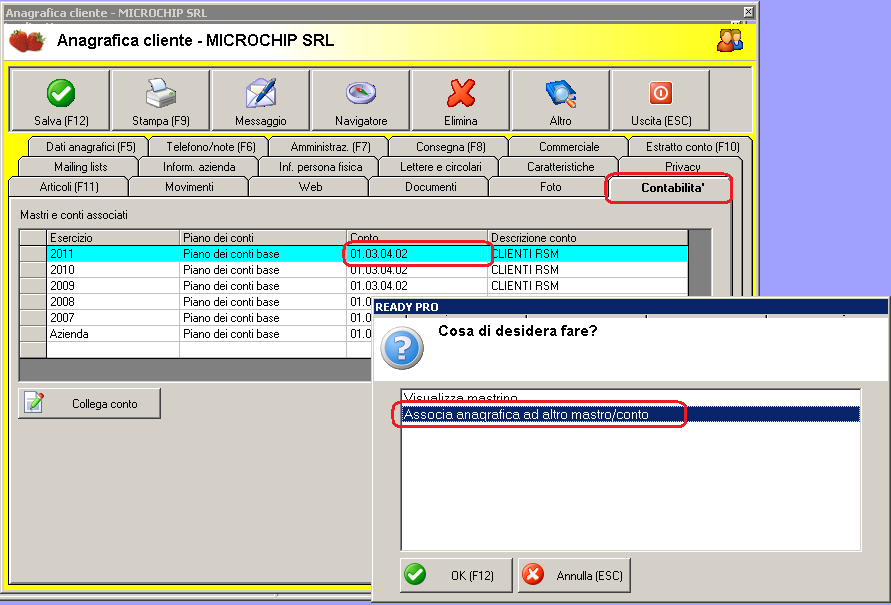Open the Inform. azienda tab
The height and width of the screenshot is (605, 891).
pos(199,167)
